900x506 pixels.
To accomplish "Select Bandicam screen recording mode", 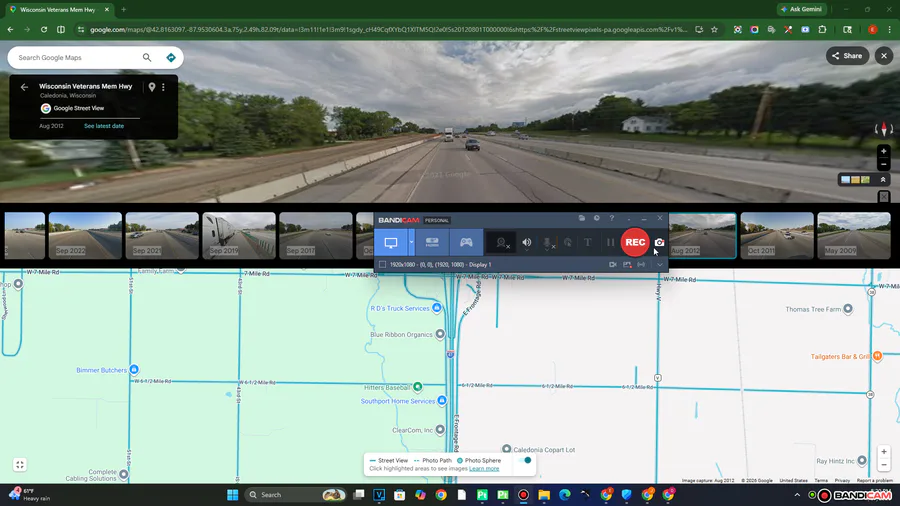I will (x=391, y=242).
